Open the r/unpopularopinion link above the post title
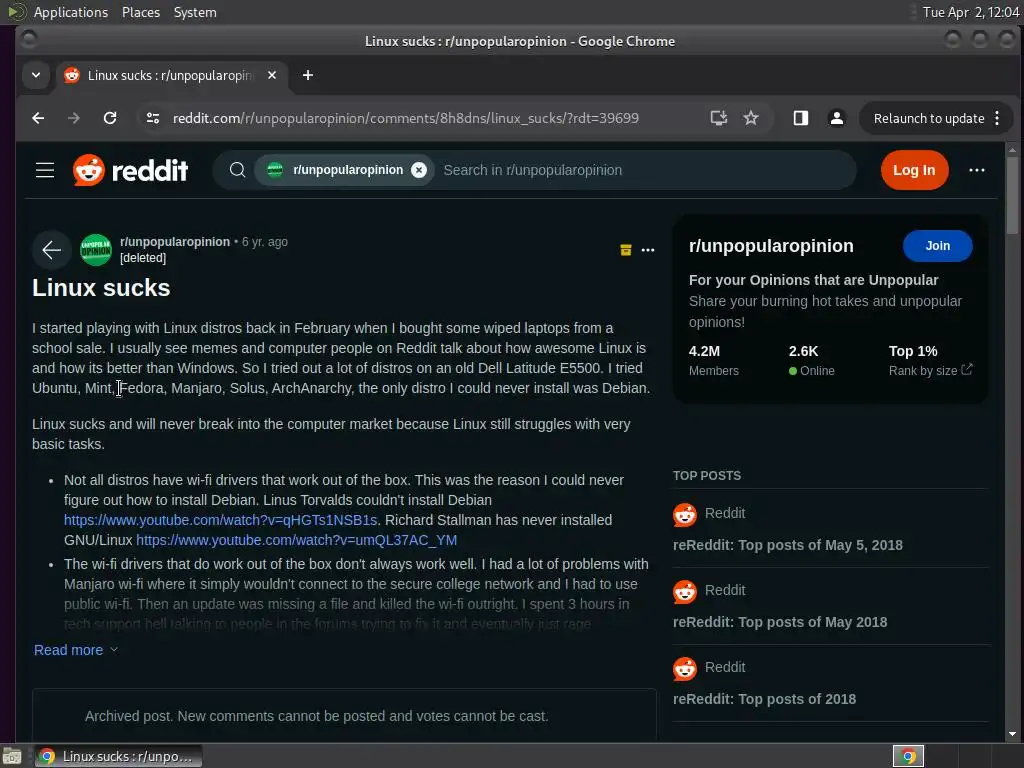1024x768 pixels. 175,242
